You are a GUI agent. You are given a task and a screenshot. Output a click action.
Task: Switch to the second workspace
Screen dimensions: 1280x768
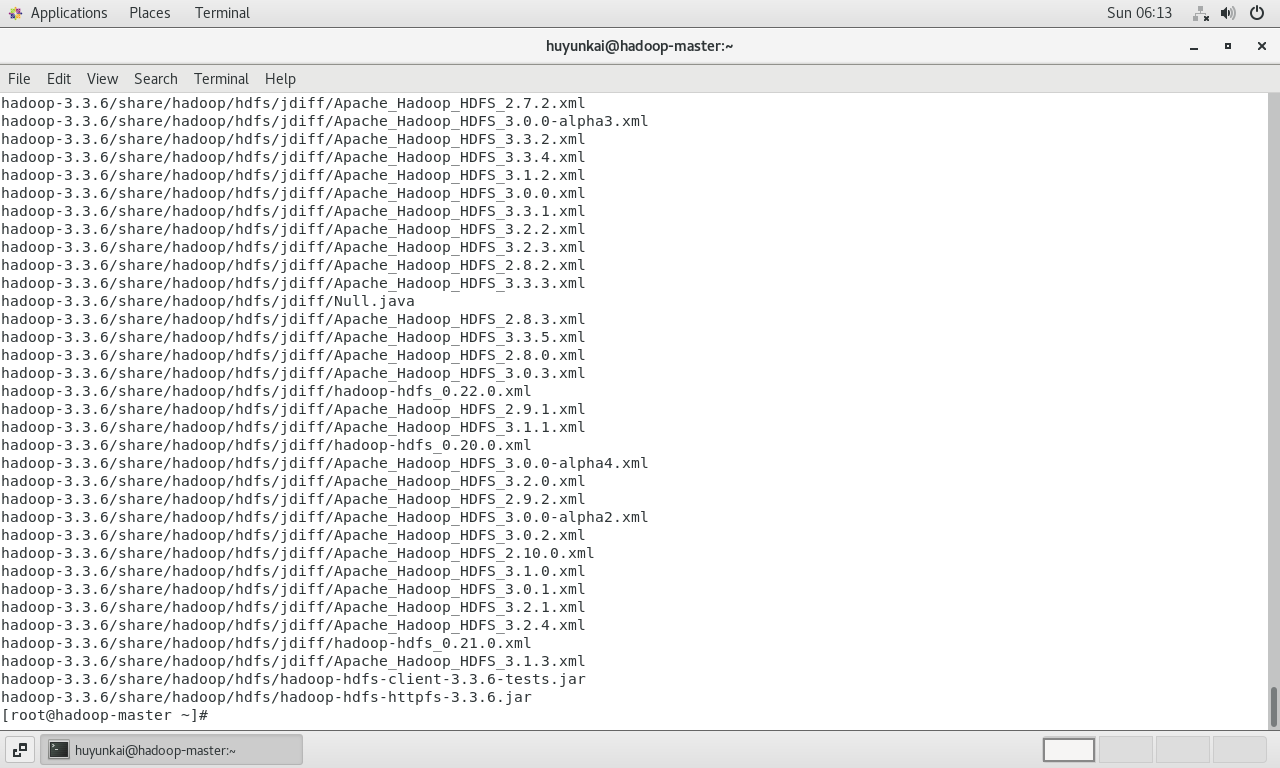[x=1126, y=750]
